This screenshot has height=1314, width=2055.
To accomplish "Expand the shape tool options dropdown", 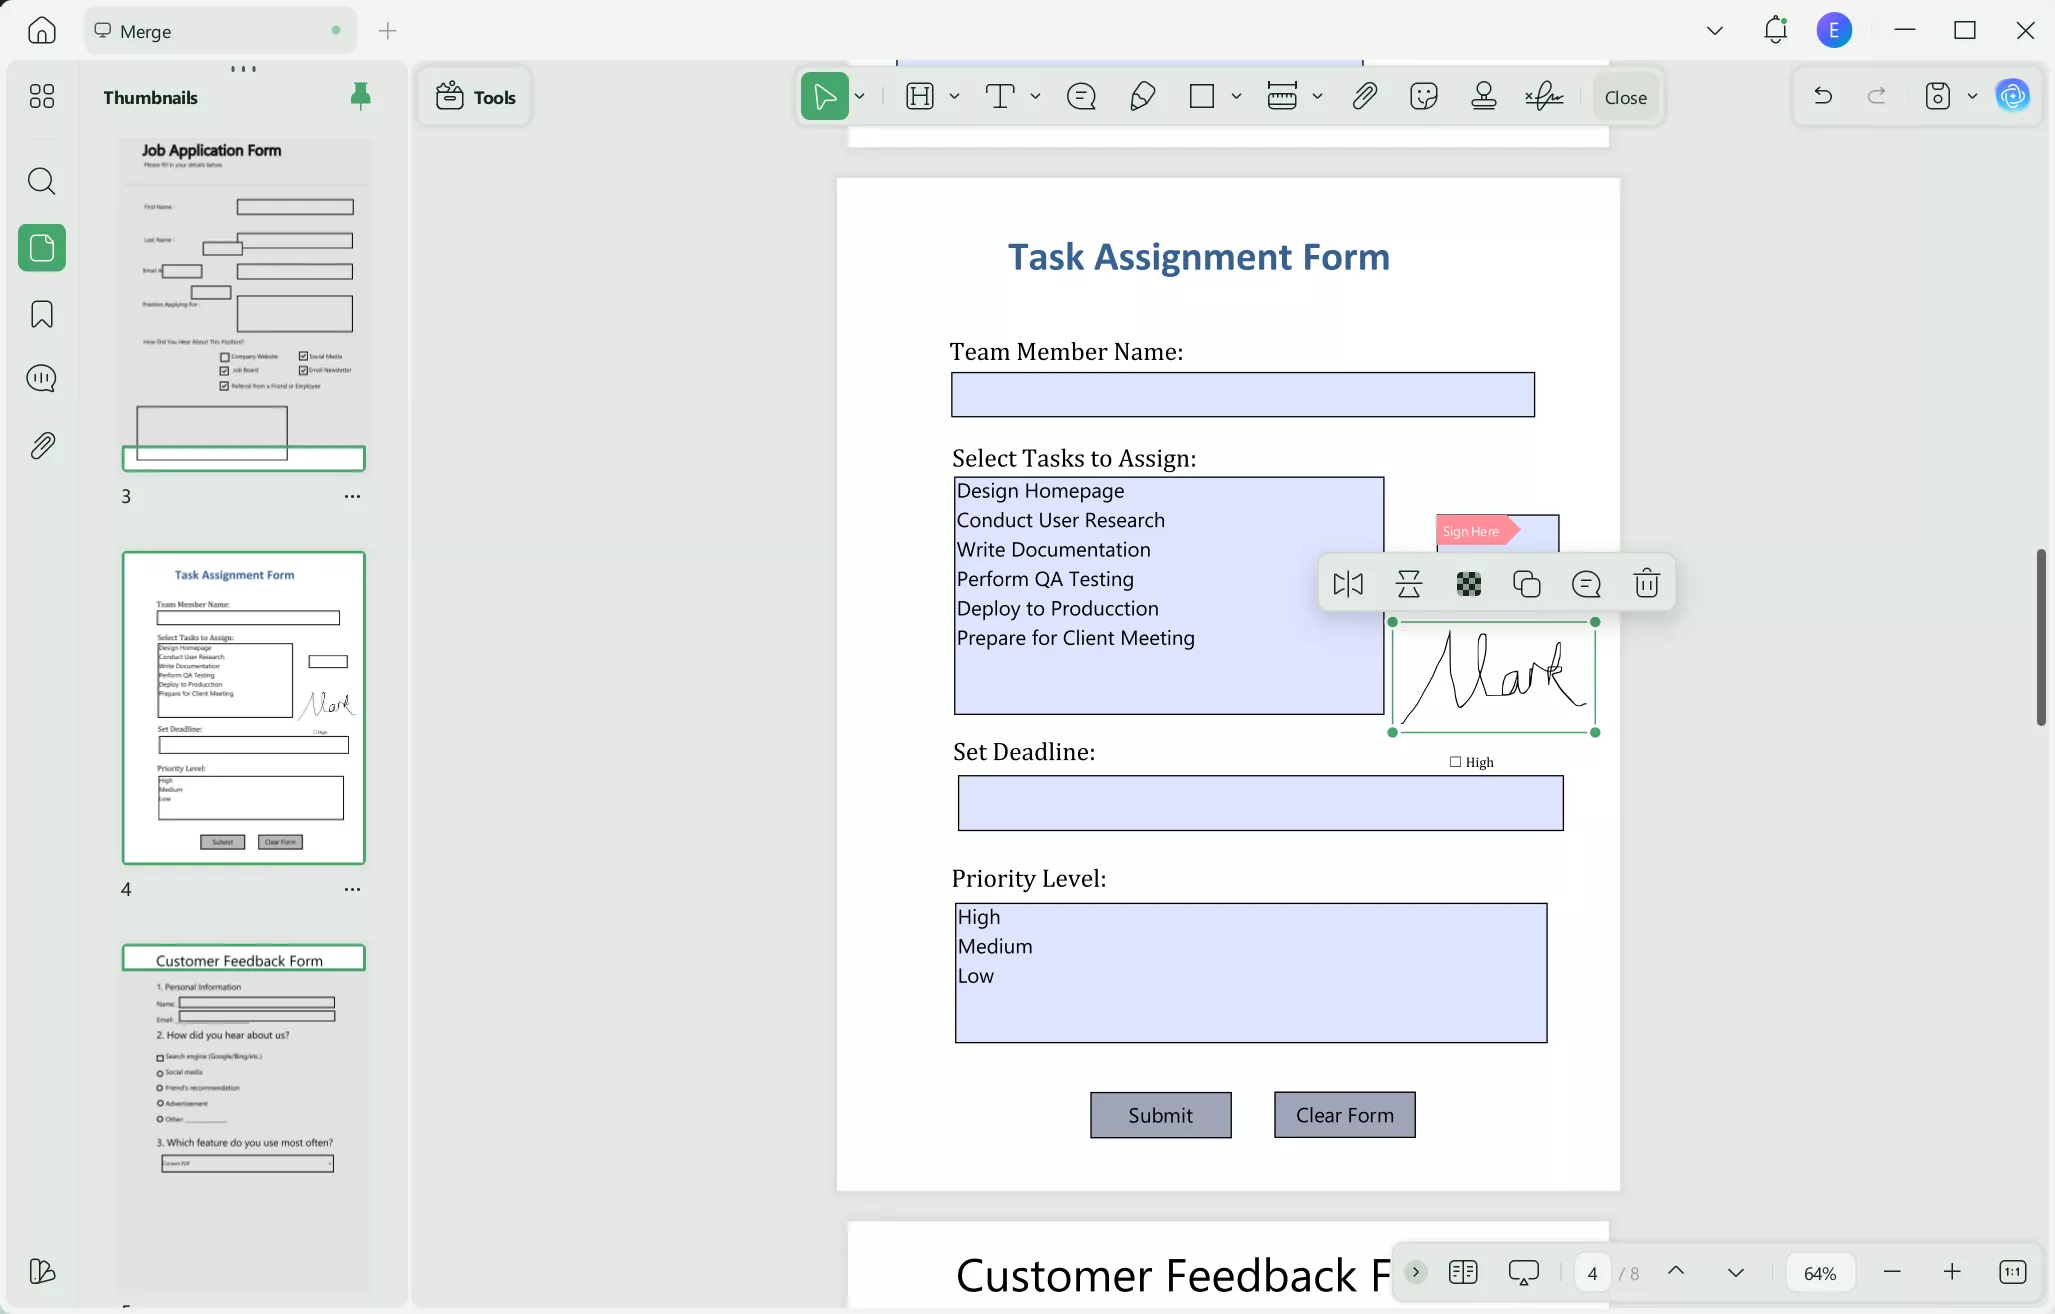I will tap(1236, 96).
